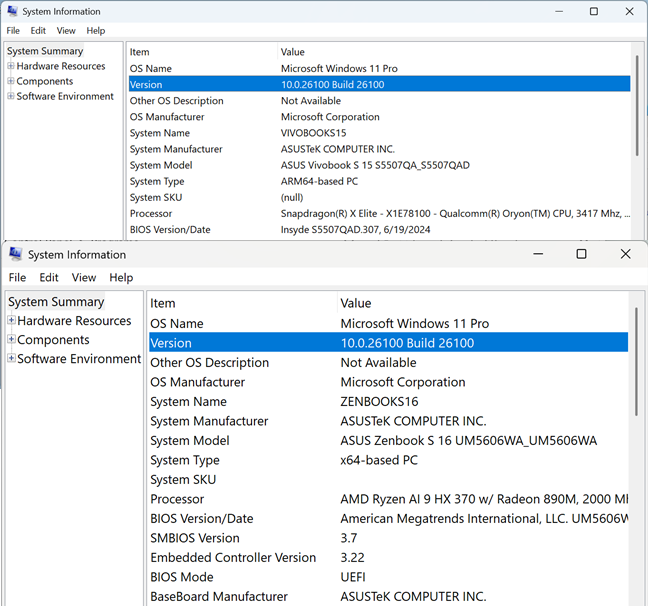Open View menu in the top window

tap(66, 31)
